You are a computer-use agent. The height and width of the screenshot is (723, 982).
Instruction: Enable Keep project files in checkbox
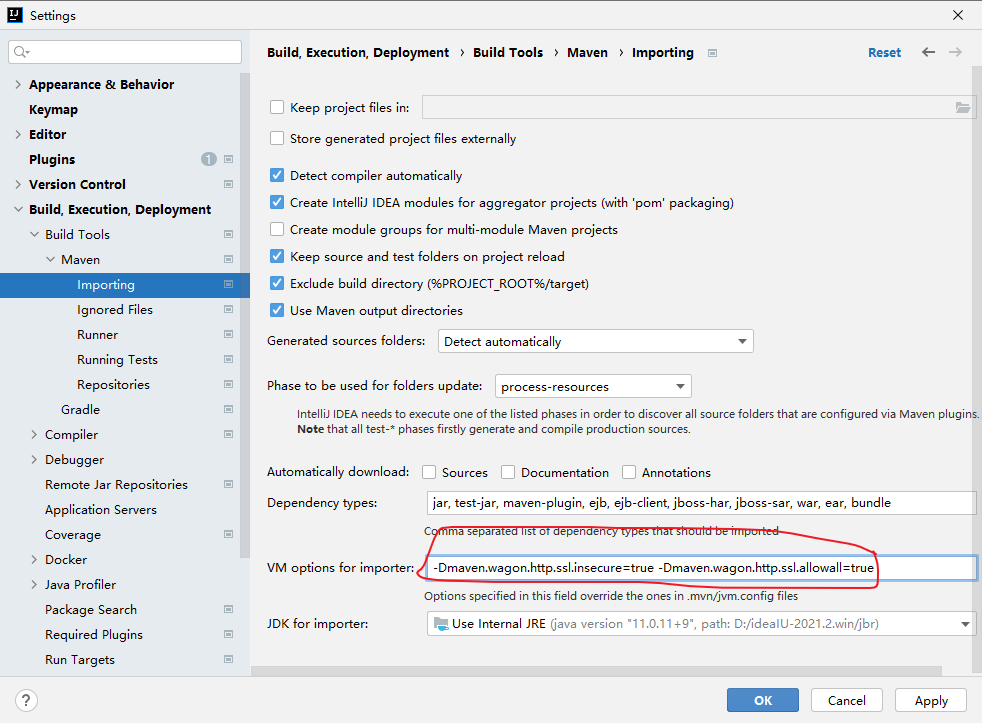[x=277, y=107]
